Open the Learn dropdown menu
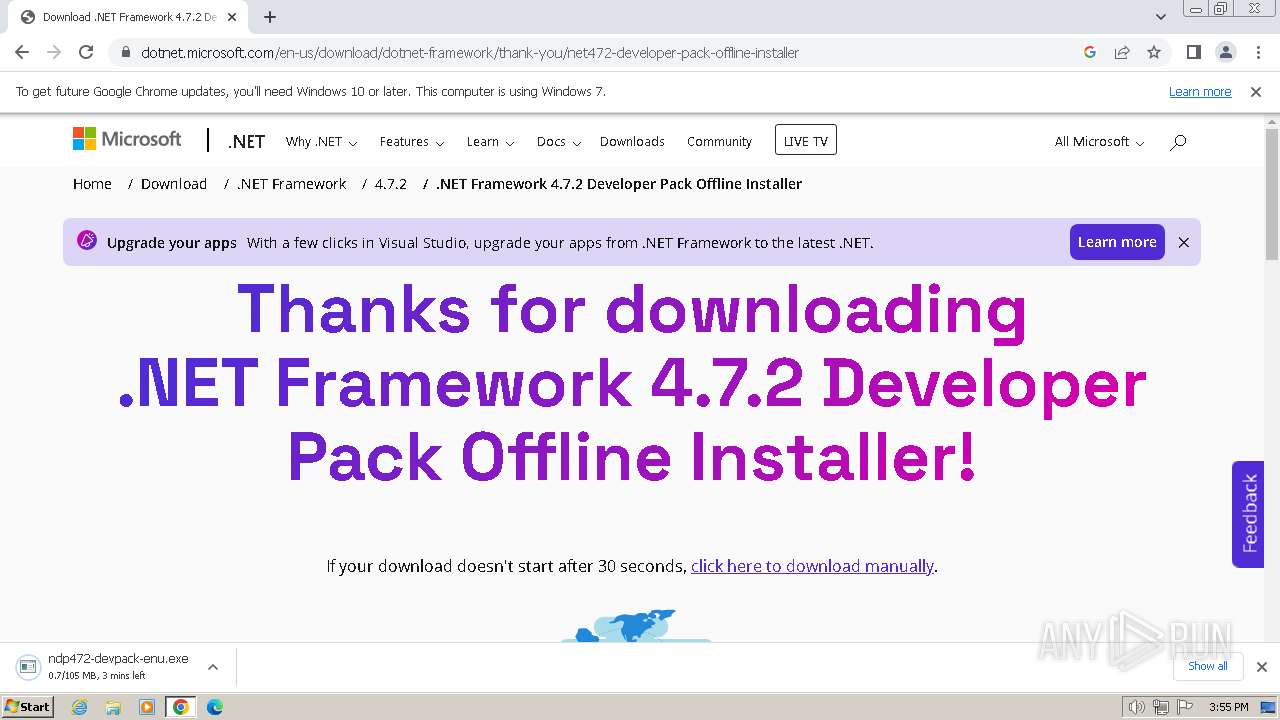The height and width of the screenshot is (720, 1280). coord(490,142)
